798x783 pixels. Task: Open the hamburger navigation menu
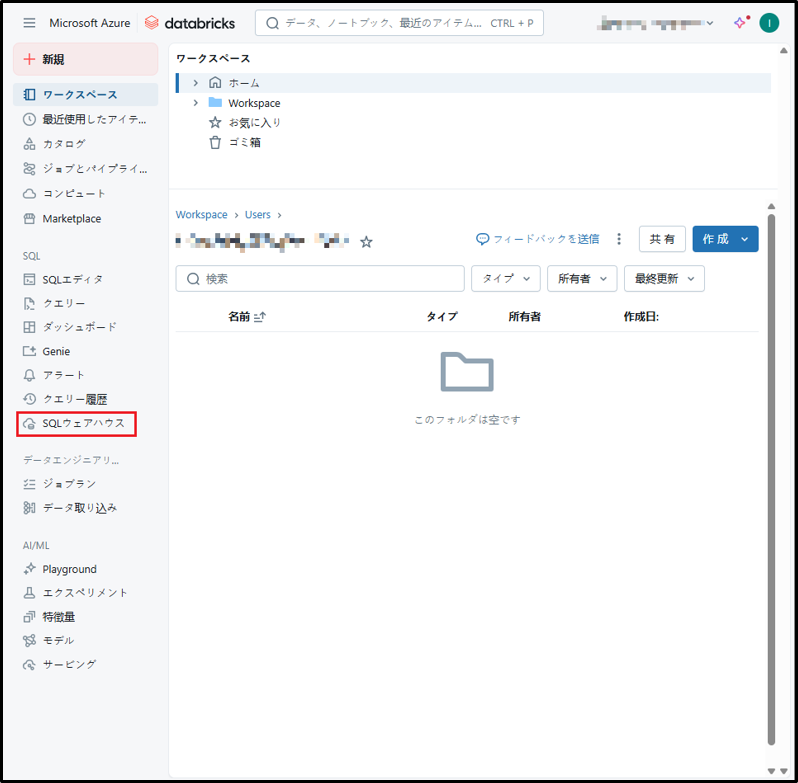pyautogui.click(x=30, y=23)
